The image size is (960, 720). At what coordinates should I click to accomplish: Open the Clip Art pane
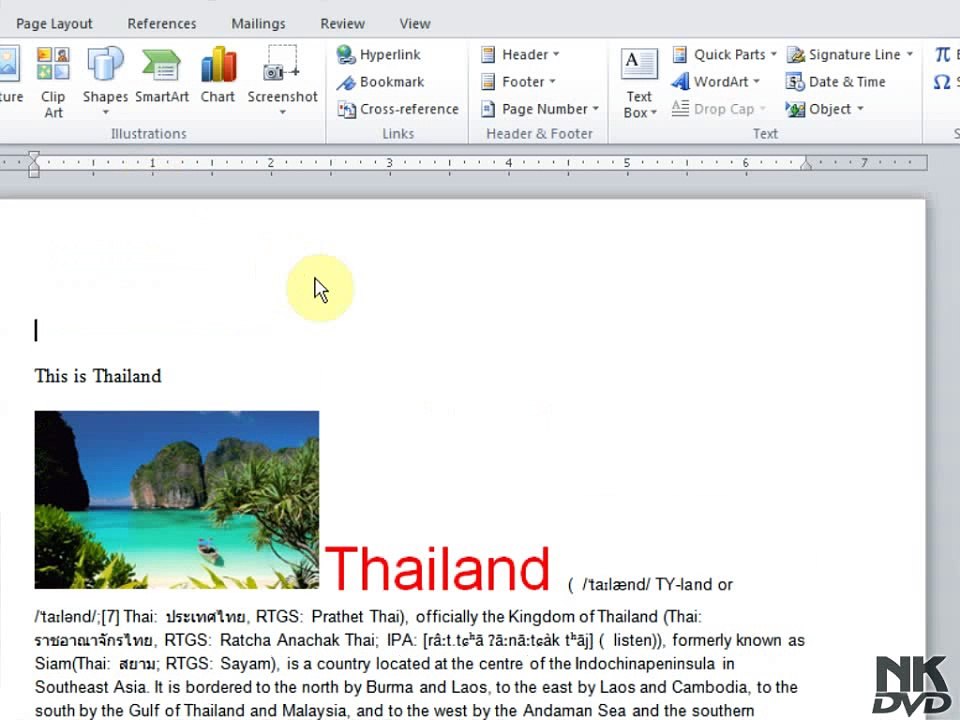point(53,81)
